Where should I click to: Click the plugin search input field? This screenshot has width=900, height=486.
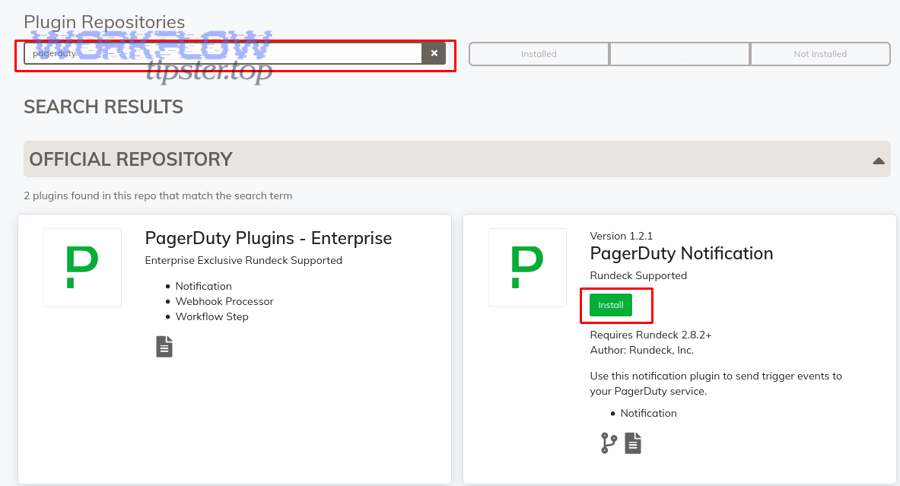point(223,53)
